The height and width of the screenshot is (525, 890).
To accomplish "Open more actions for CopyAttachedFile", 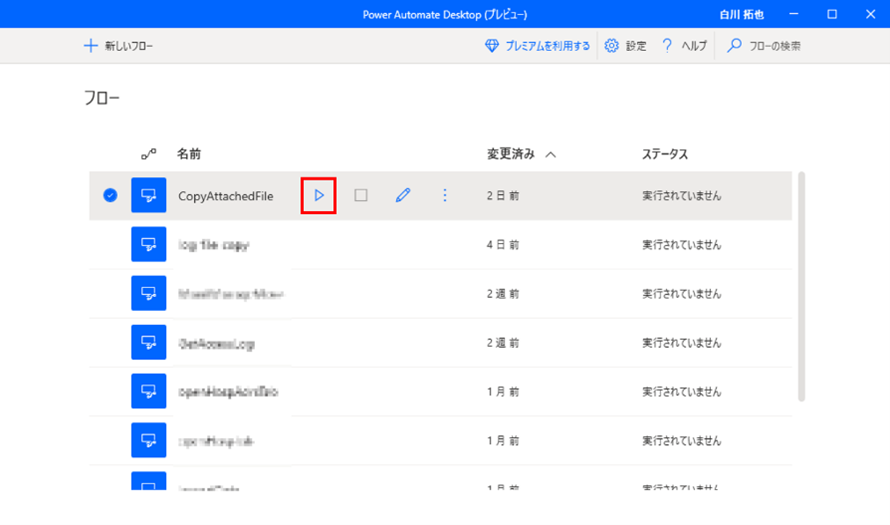I will pyautogui.click(x=444, y=195).
